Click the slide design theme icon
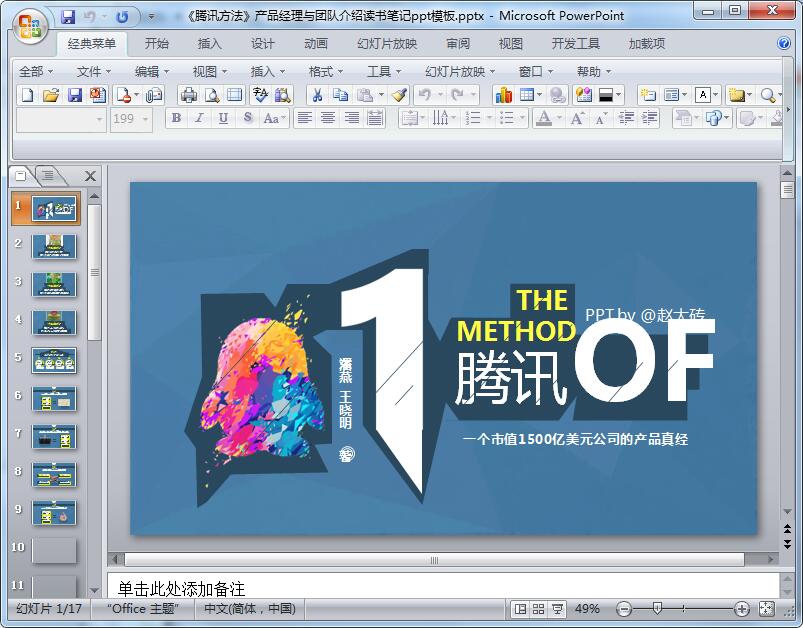This screenshot has height=628, width=803. [583, 95]
